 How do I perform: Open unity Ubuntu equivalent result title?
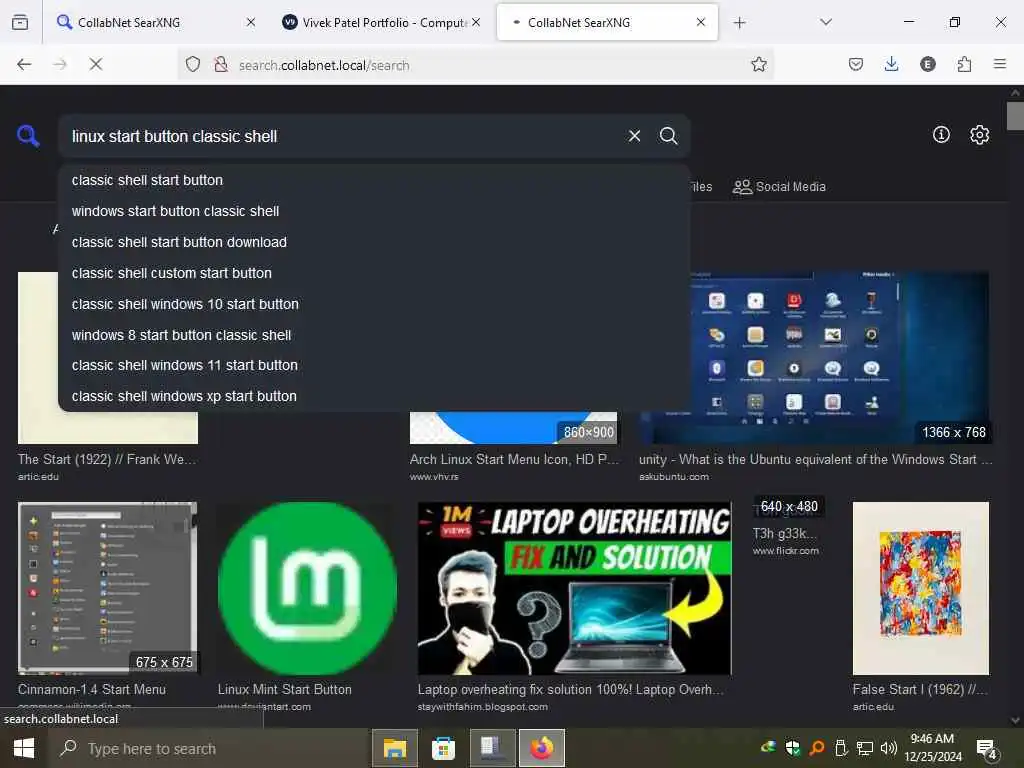(x=815, y=460)
